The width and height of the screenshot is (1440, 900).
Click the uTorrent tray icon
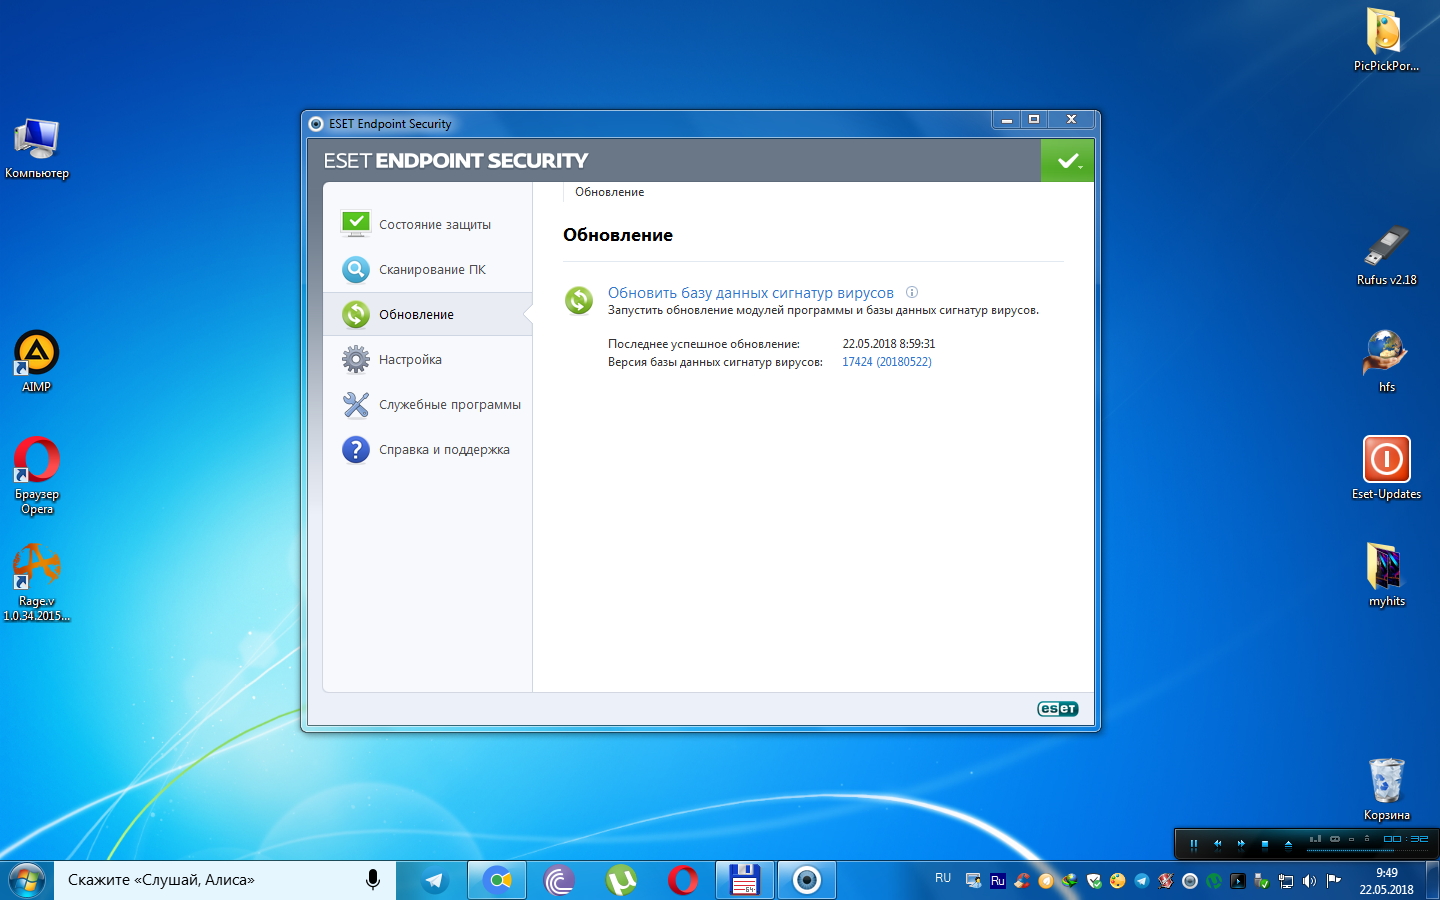(x=1214, y=881)
